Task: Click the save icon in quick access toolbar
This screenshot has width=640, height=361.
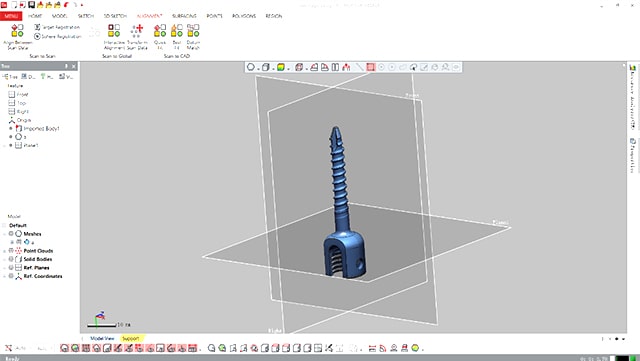Action: click(31, 5)
